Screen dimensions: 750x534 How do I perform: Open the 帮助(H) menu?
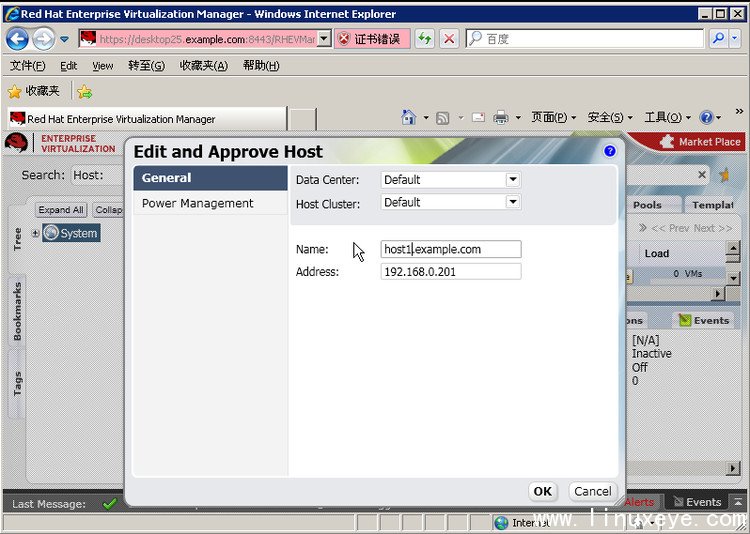tap(261, 66)
